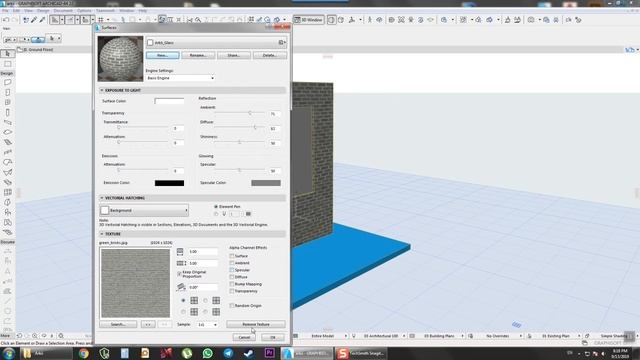Screen dimensions: 640x360
Task: Click the New... surface button
Action: pos(162,55)
